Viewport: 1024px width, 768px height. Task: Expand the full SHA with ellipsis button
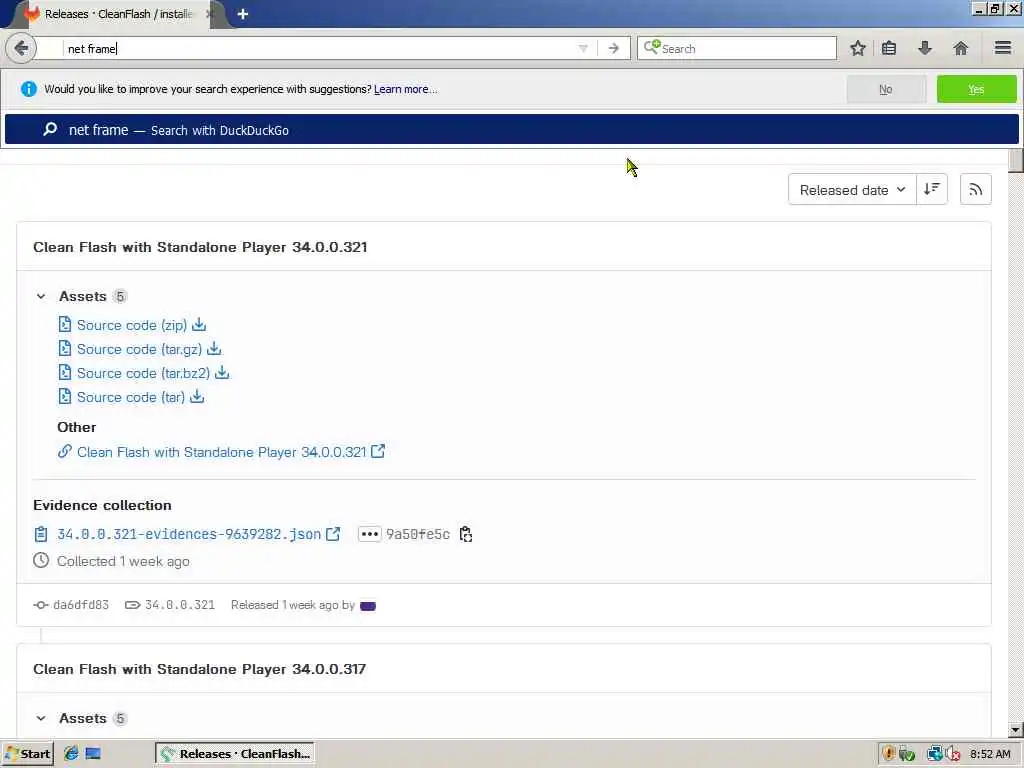(370, 534)
